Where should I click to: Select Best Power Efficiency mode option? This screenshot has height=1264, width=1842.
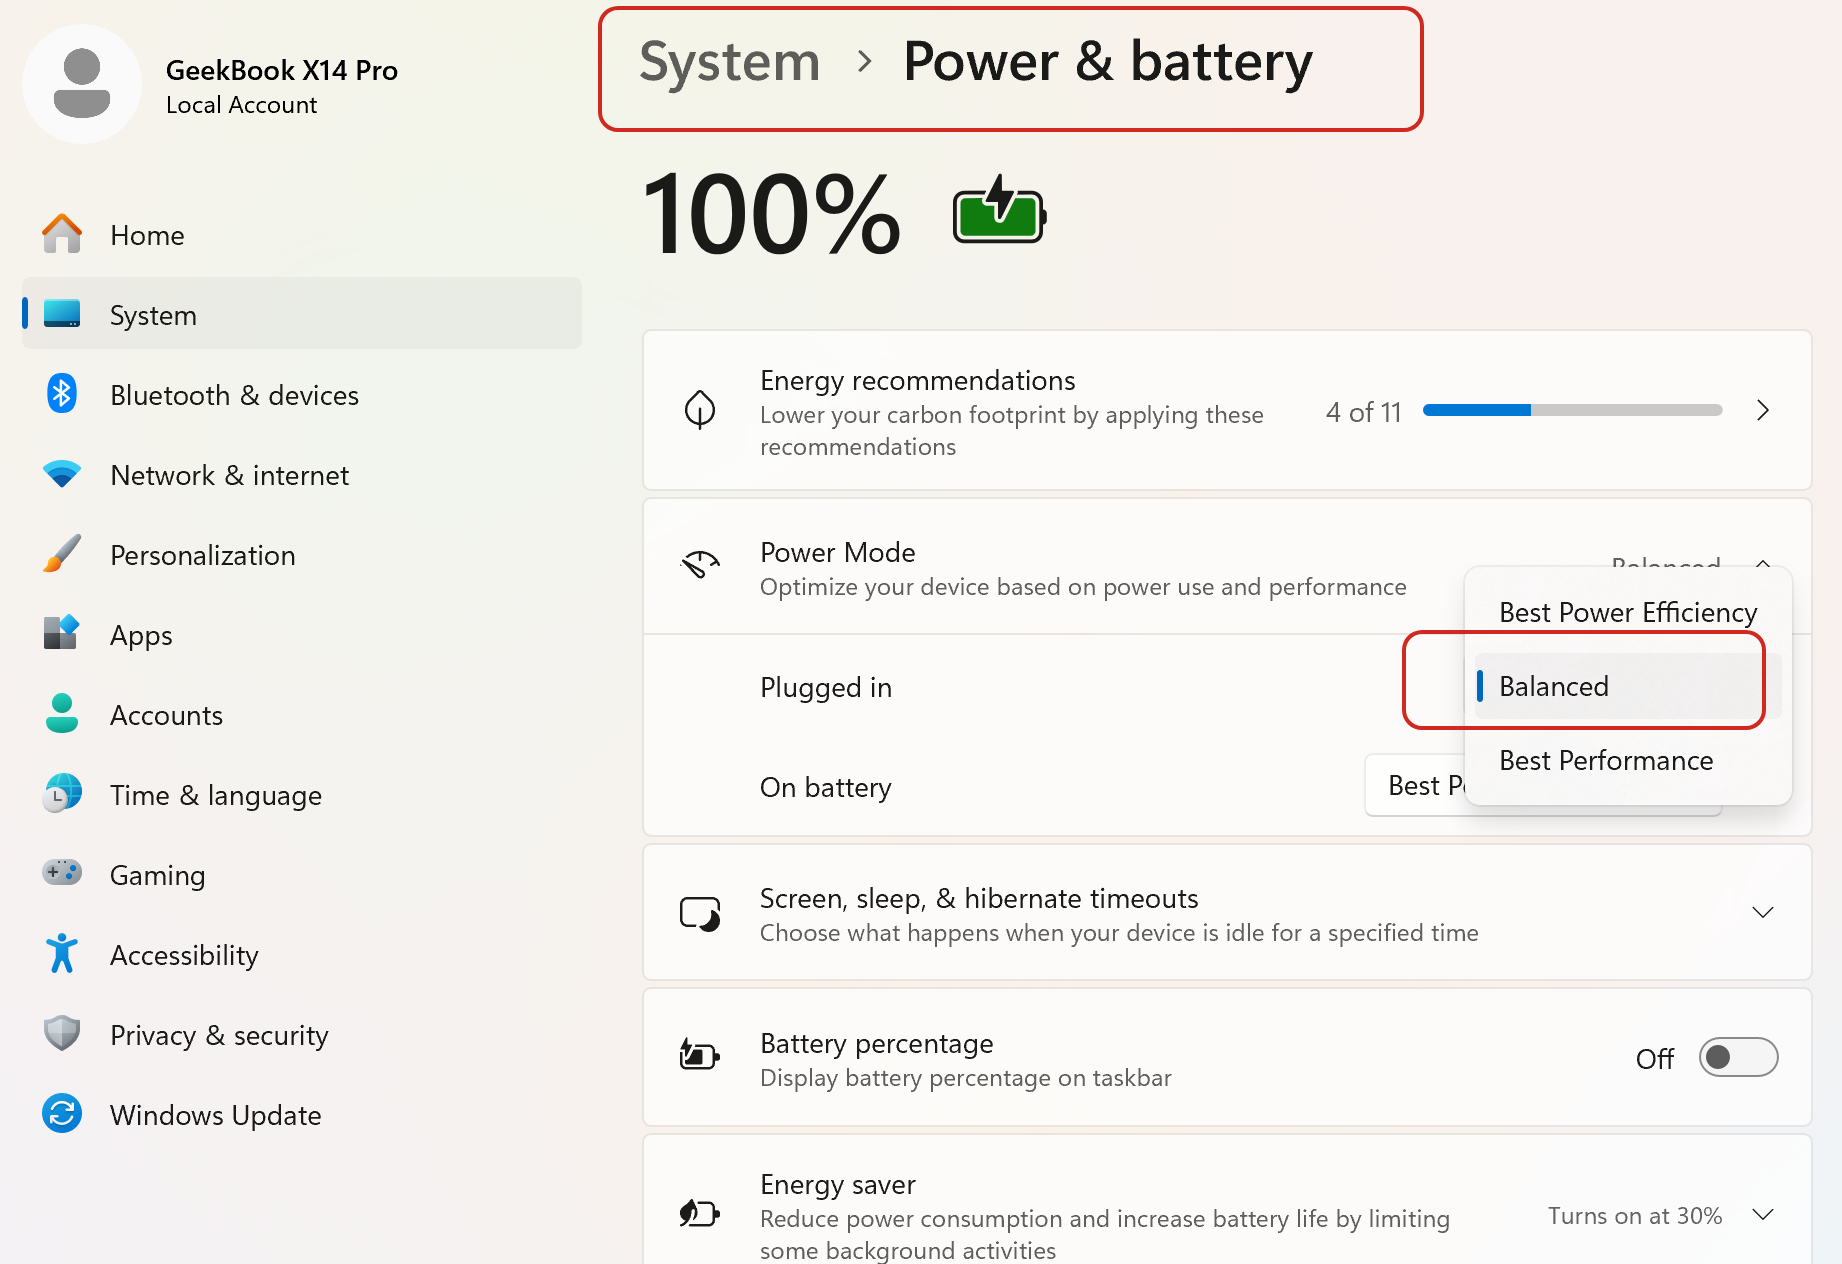1627,612
